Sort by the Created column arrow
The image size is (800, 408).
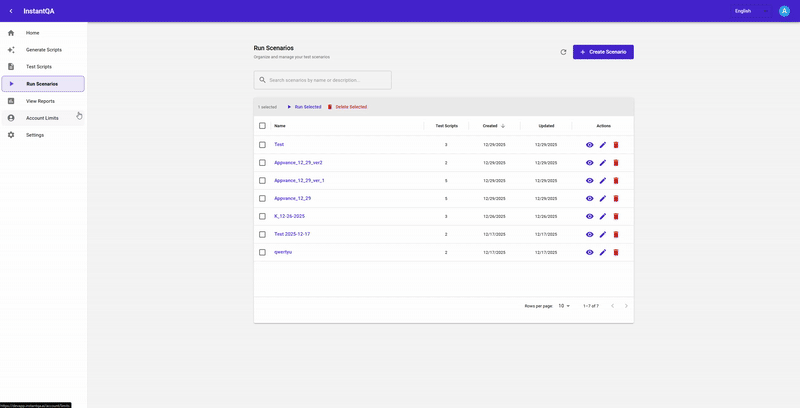(x=503, y=126)
